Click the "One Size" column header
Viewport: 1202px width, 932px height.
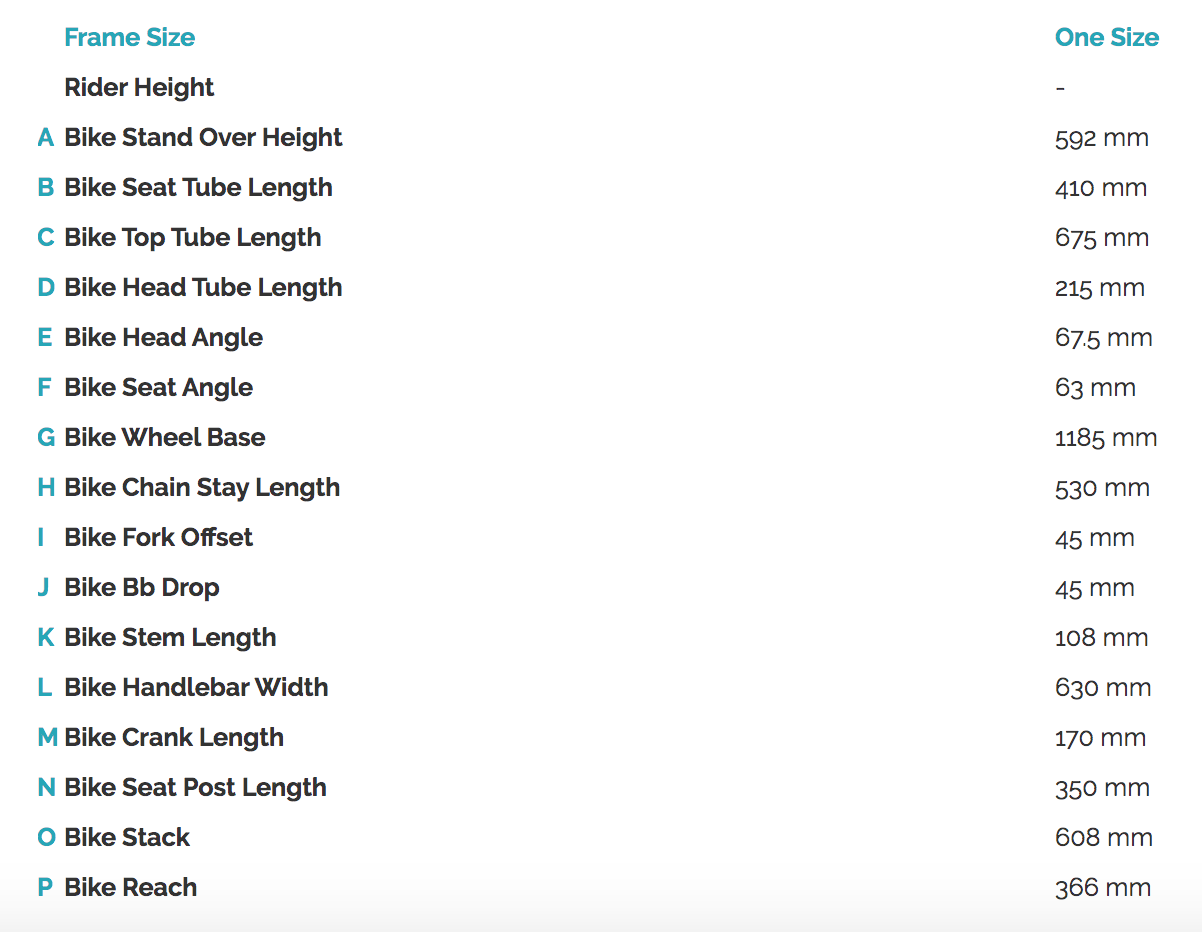[x=1106, y=38]
